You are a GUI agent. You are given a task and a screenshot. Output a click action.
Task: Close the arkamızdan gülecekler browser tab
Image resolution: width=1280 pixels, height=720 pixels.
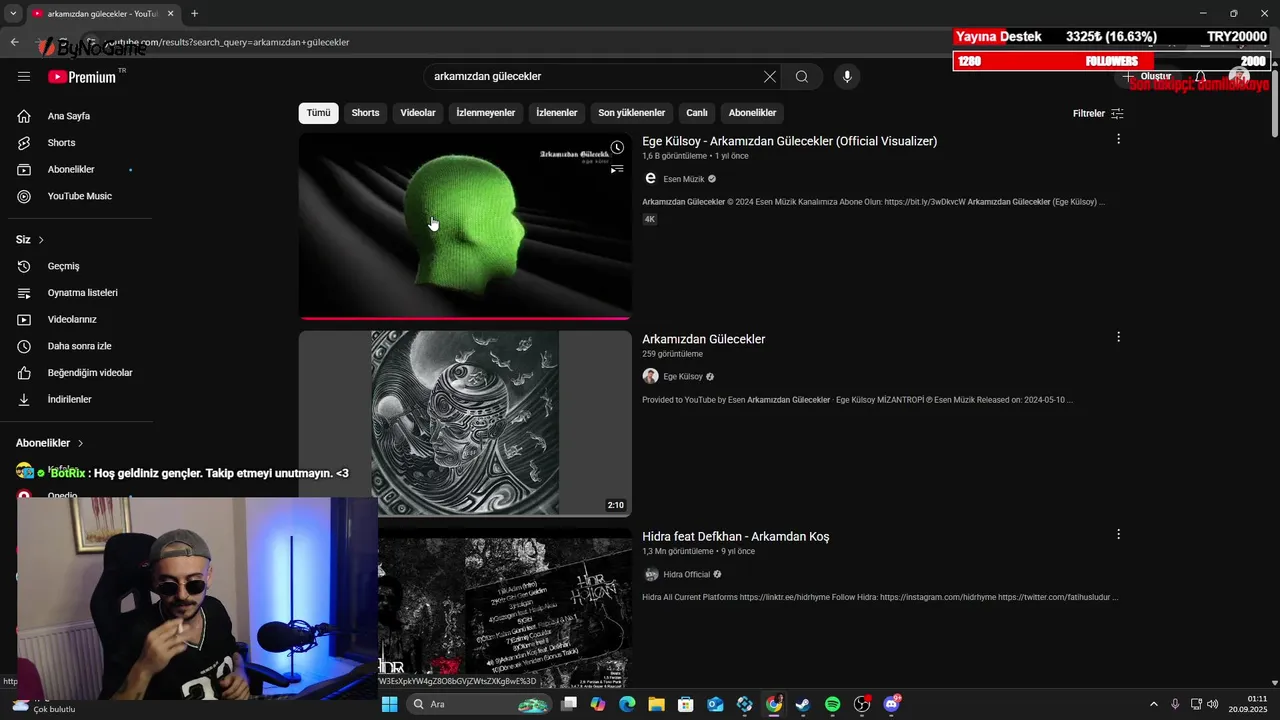[169, 13]
